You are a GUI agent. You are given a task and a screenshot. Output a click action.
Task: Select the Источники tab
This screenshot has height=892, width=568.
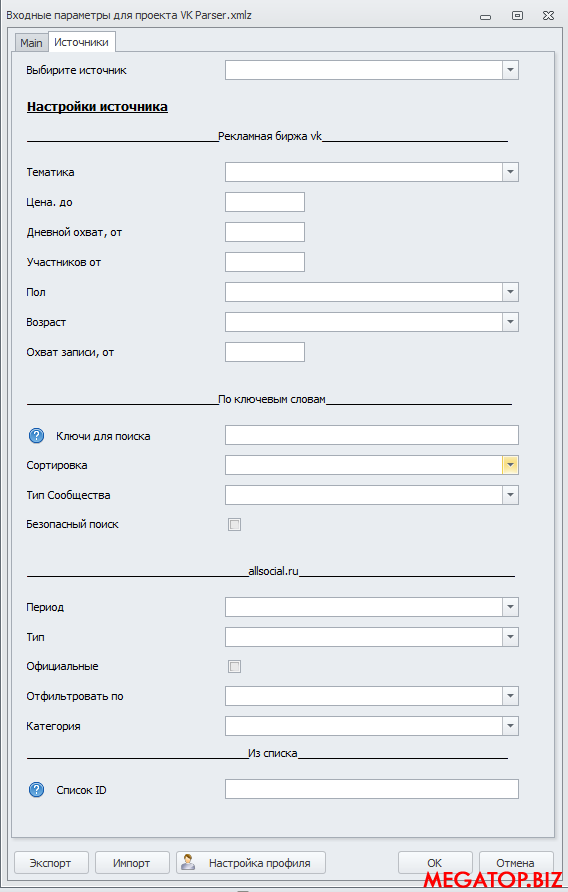coord(81,42)
